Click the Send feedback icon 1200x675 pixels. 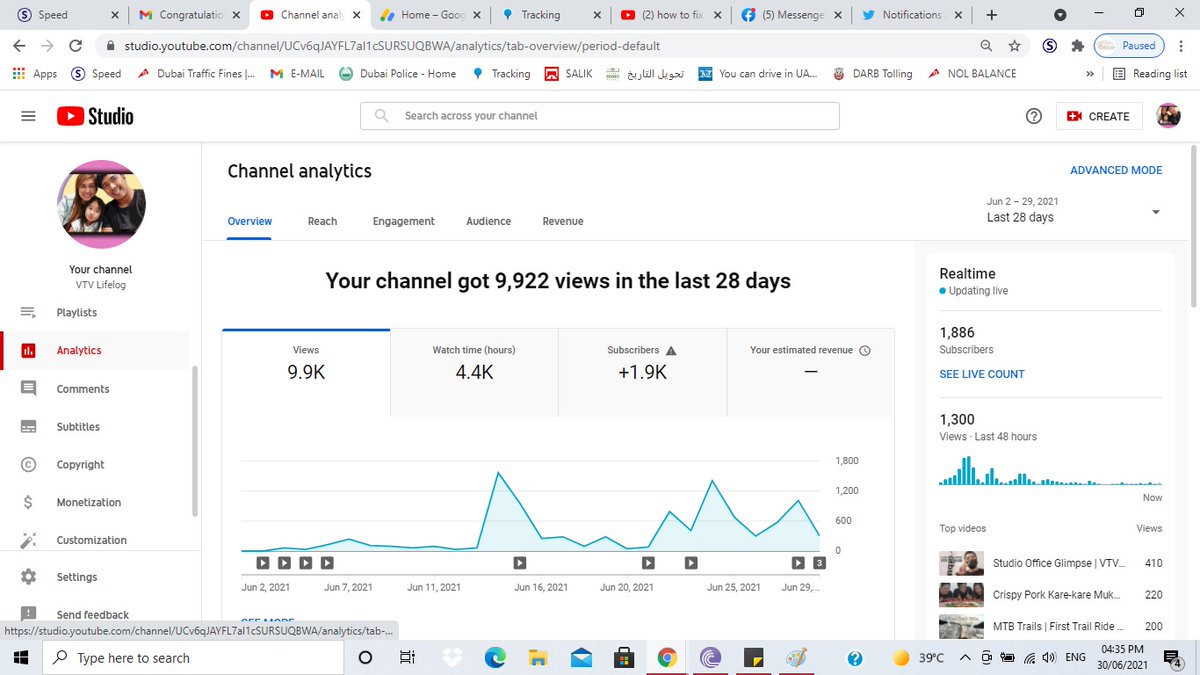(x=28, y=614)
